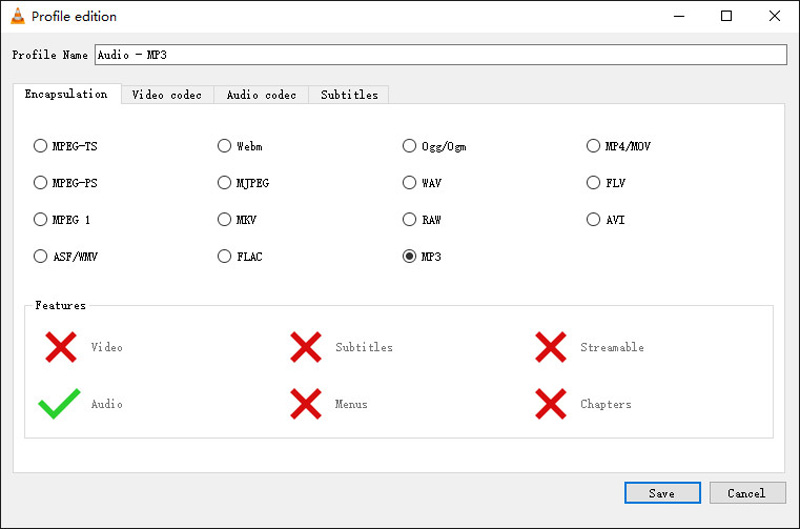Click the red cross next to Chapters

pos(551,404)
